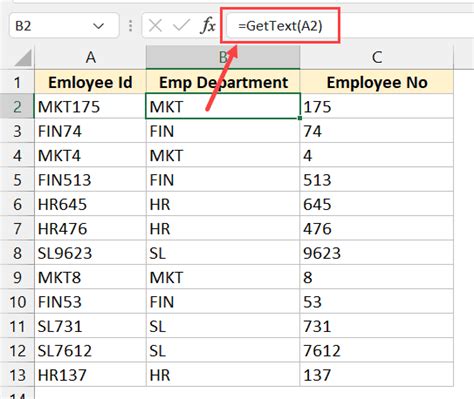Select row 1 header
This screenshot has width=474, height=399.
point(17,82)
